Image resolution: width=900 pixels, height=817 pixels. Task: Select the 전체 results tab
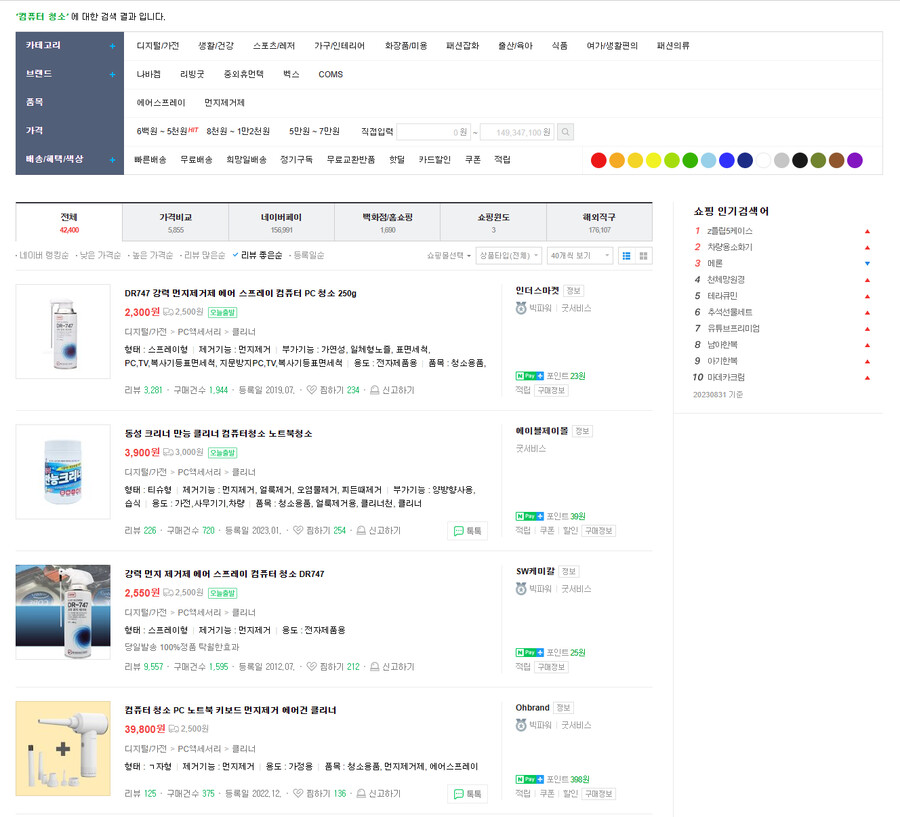69,223
